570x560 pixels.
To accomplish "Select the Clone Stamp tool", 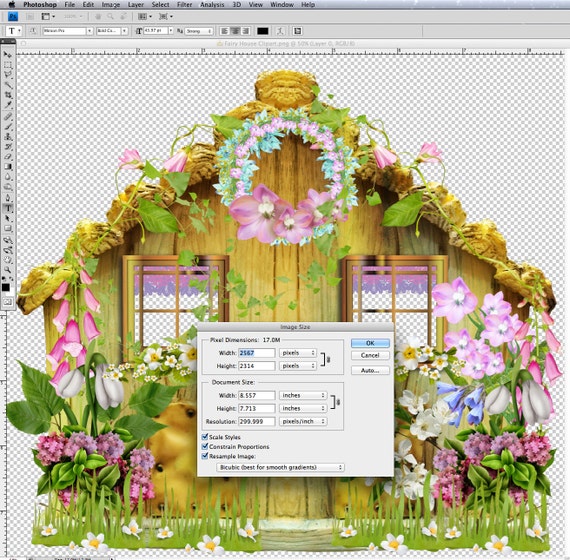I will [x=8, y=137].
